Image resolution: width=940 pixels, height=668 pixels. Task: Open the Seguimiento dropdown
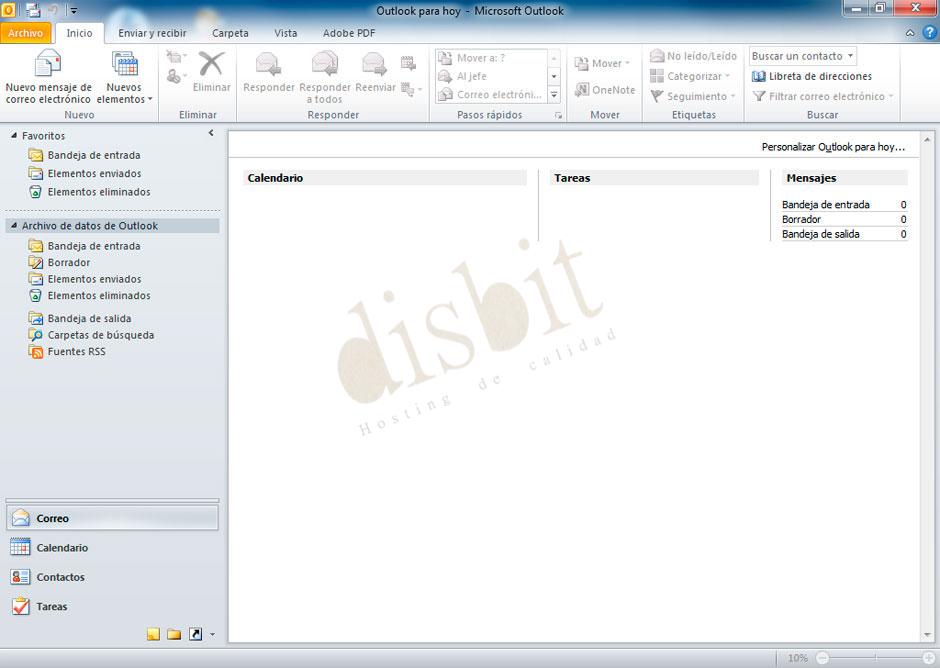[x=691, y=96]
